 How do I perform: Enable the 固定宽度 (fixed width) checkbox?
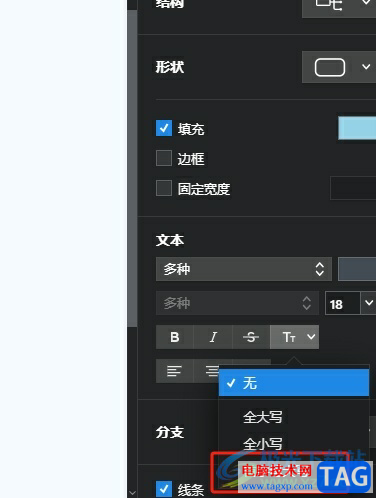coord(164,188)
